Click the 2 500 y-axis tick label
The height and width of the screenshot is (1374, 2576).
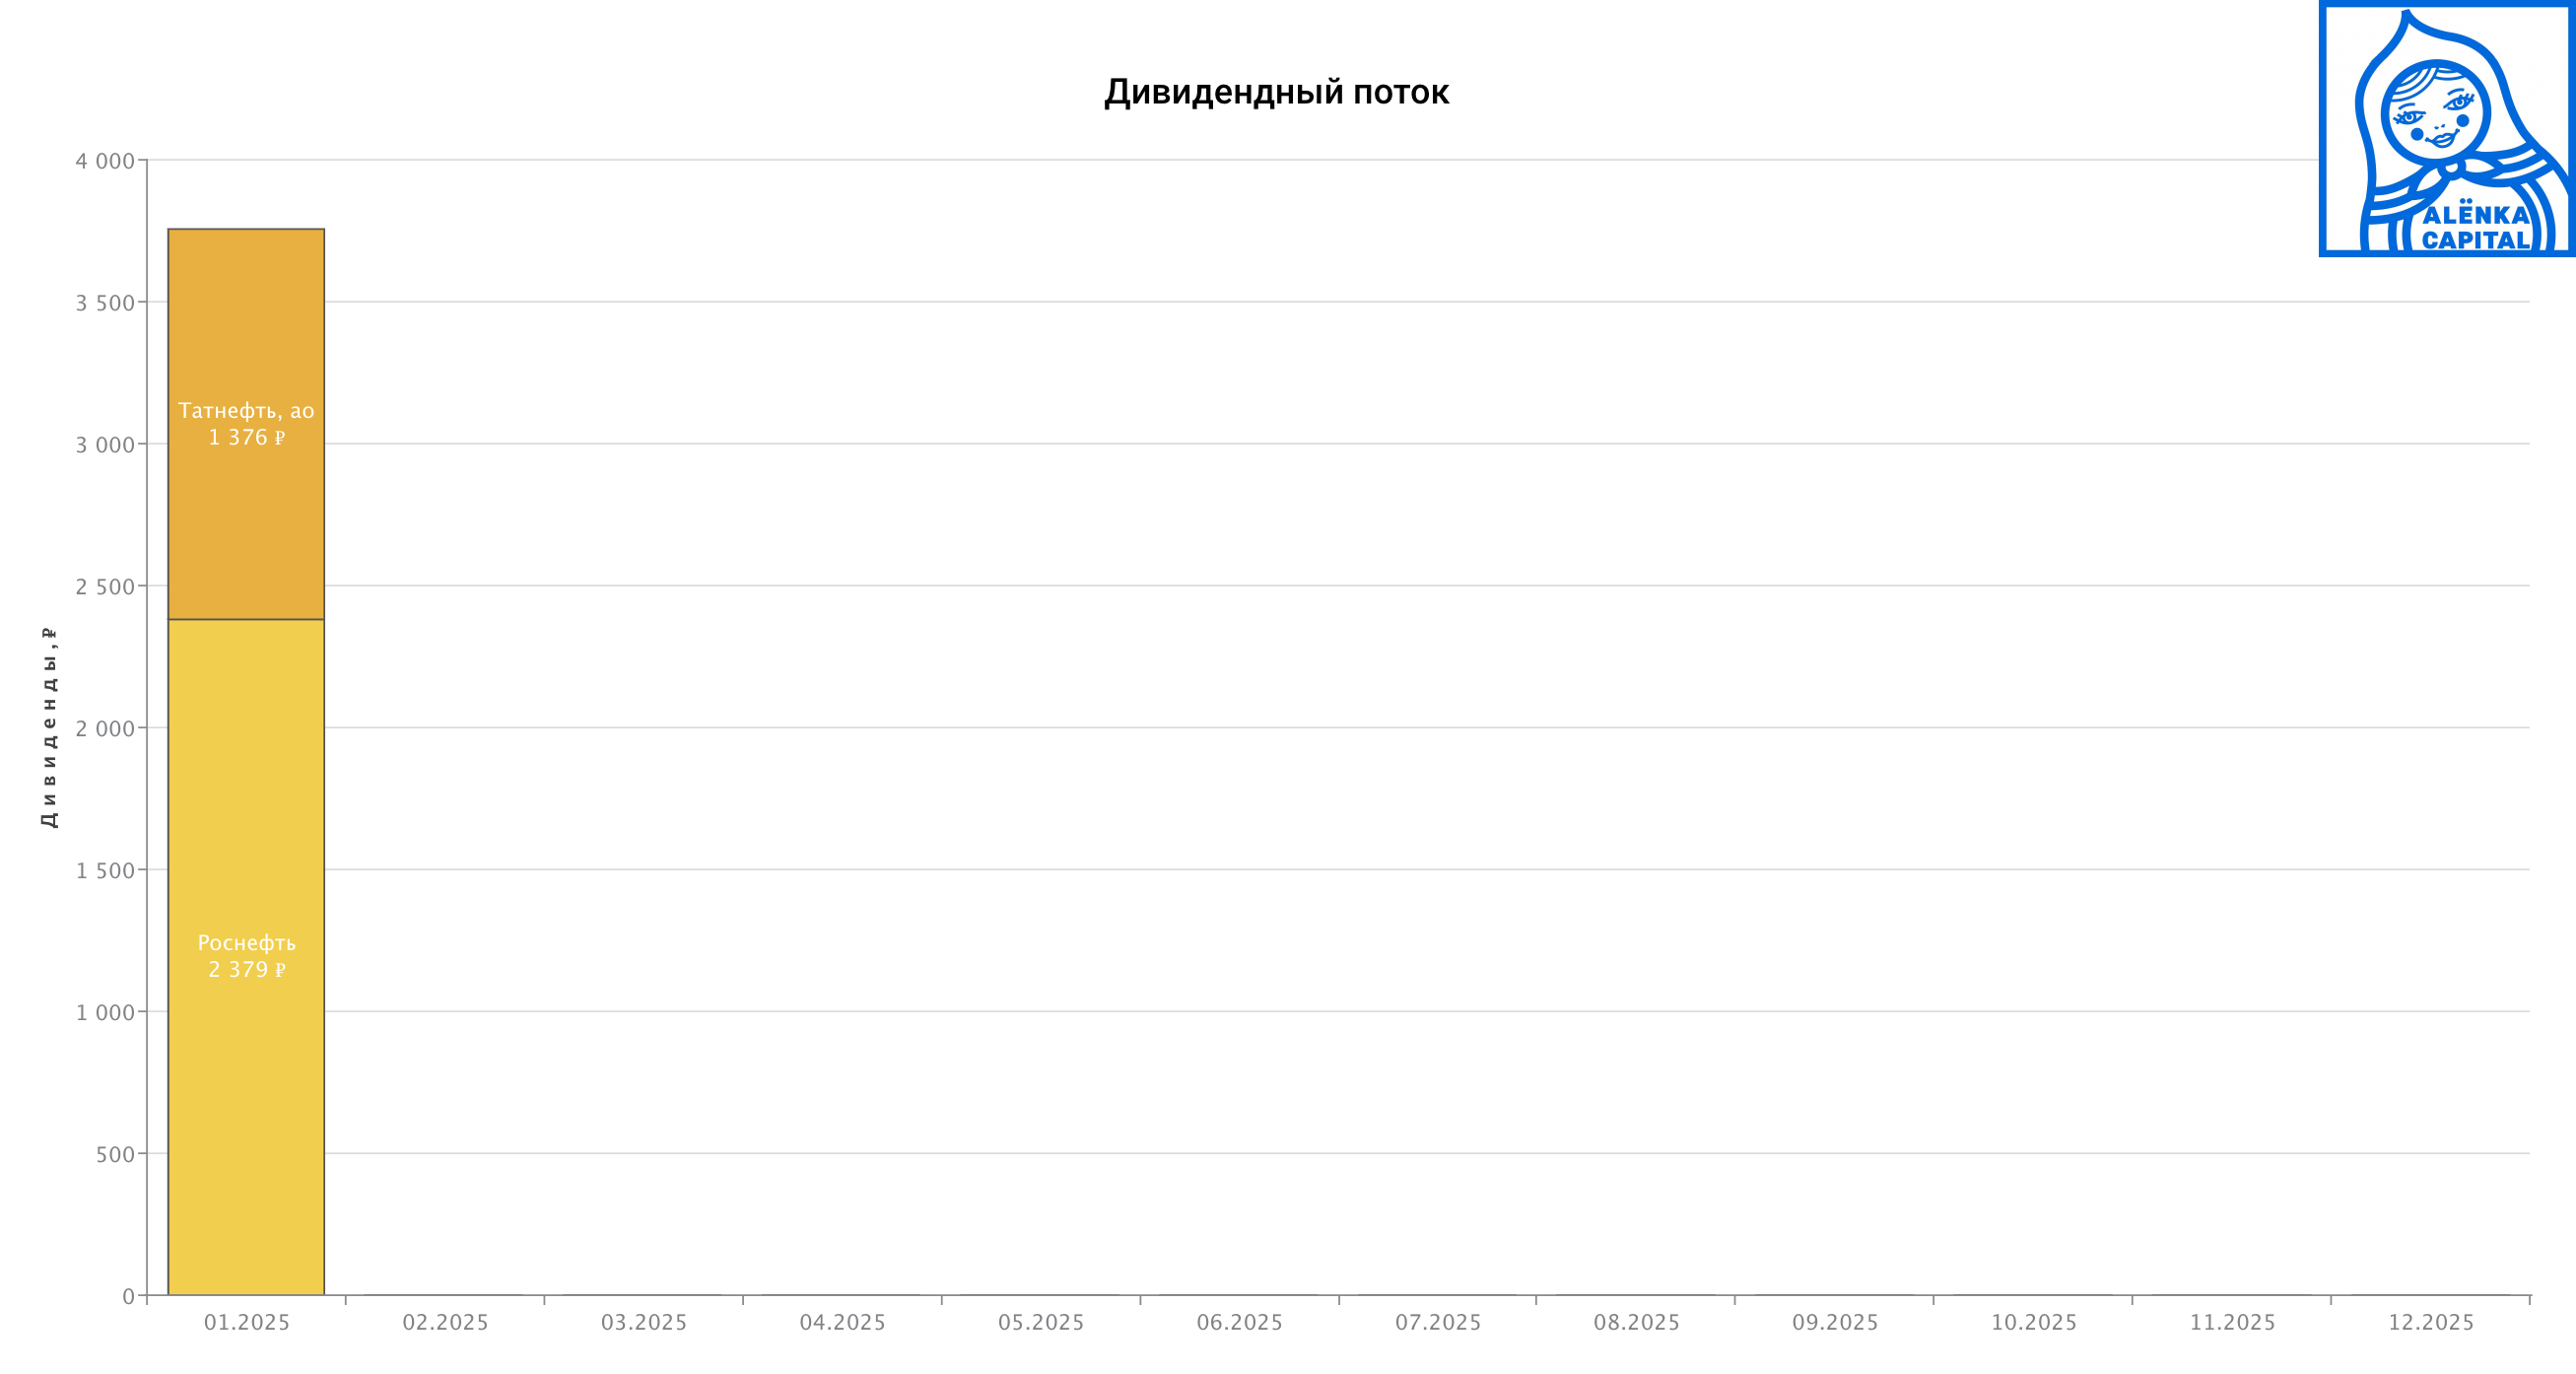[x=105, y=587]
